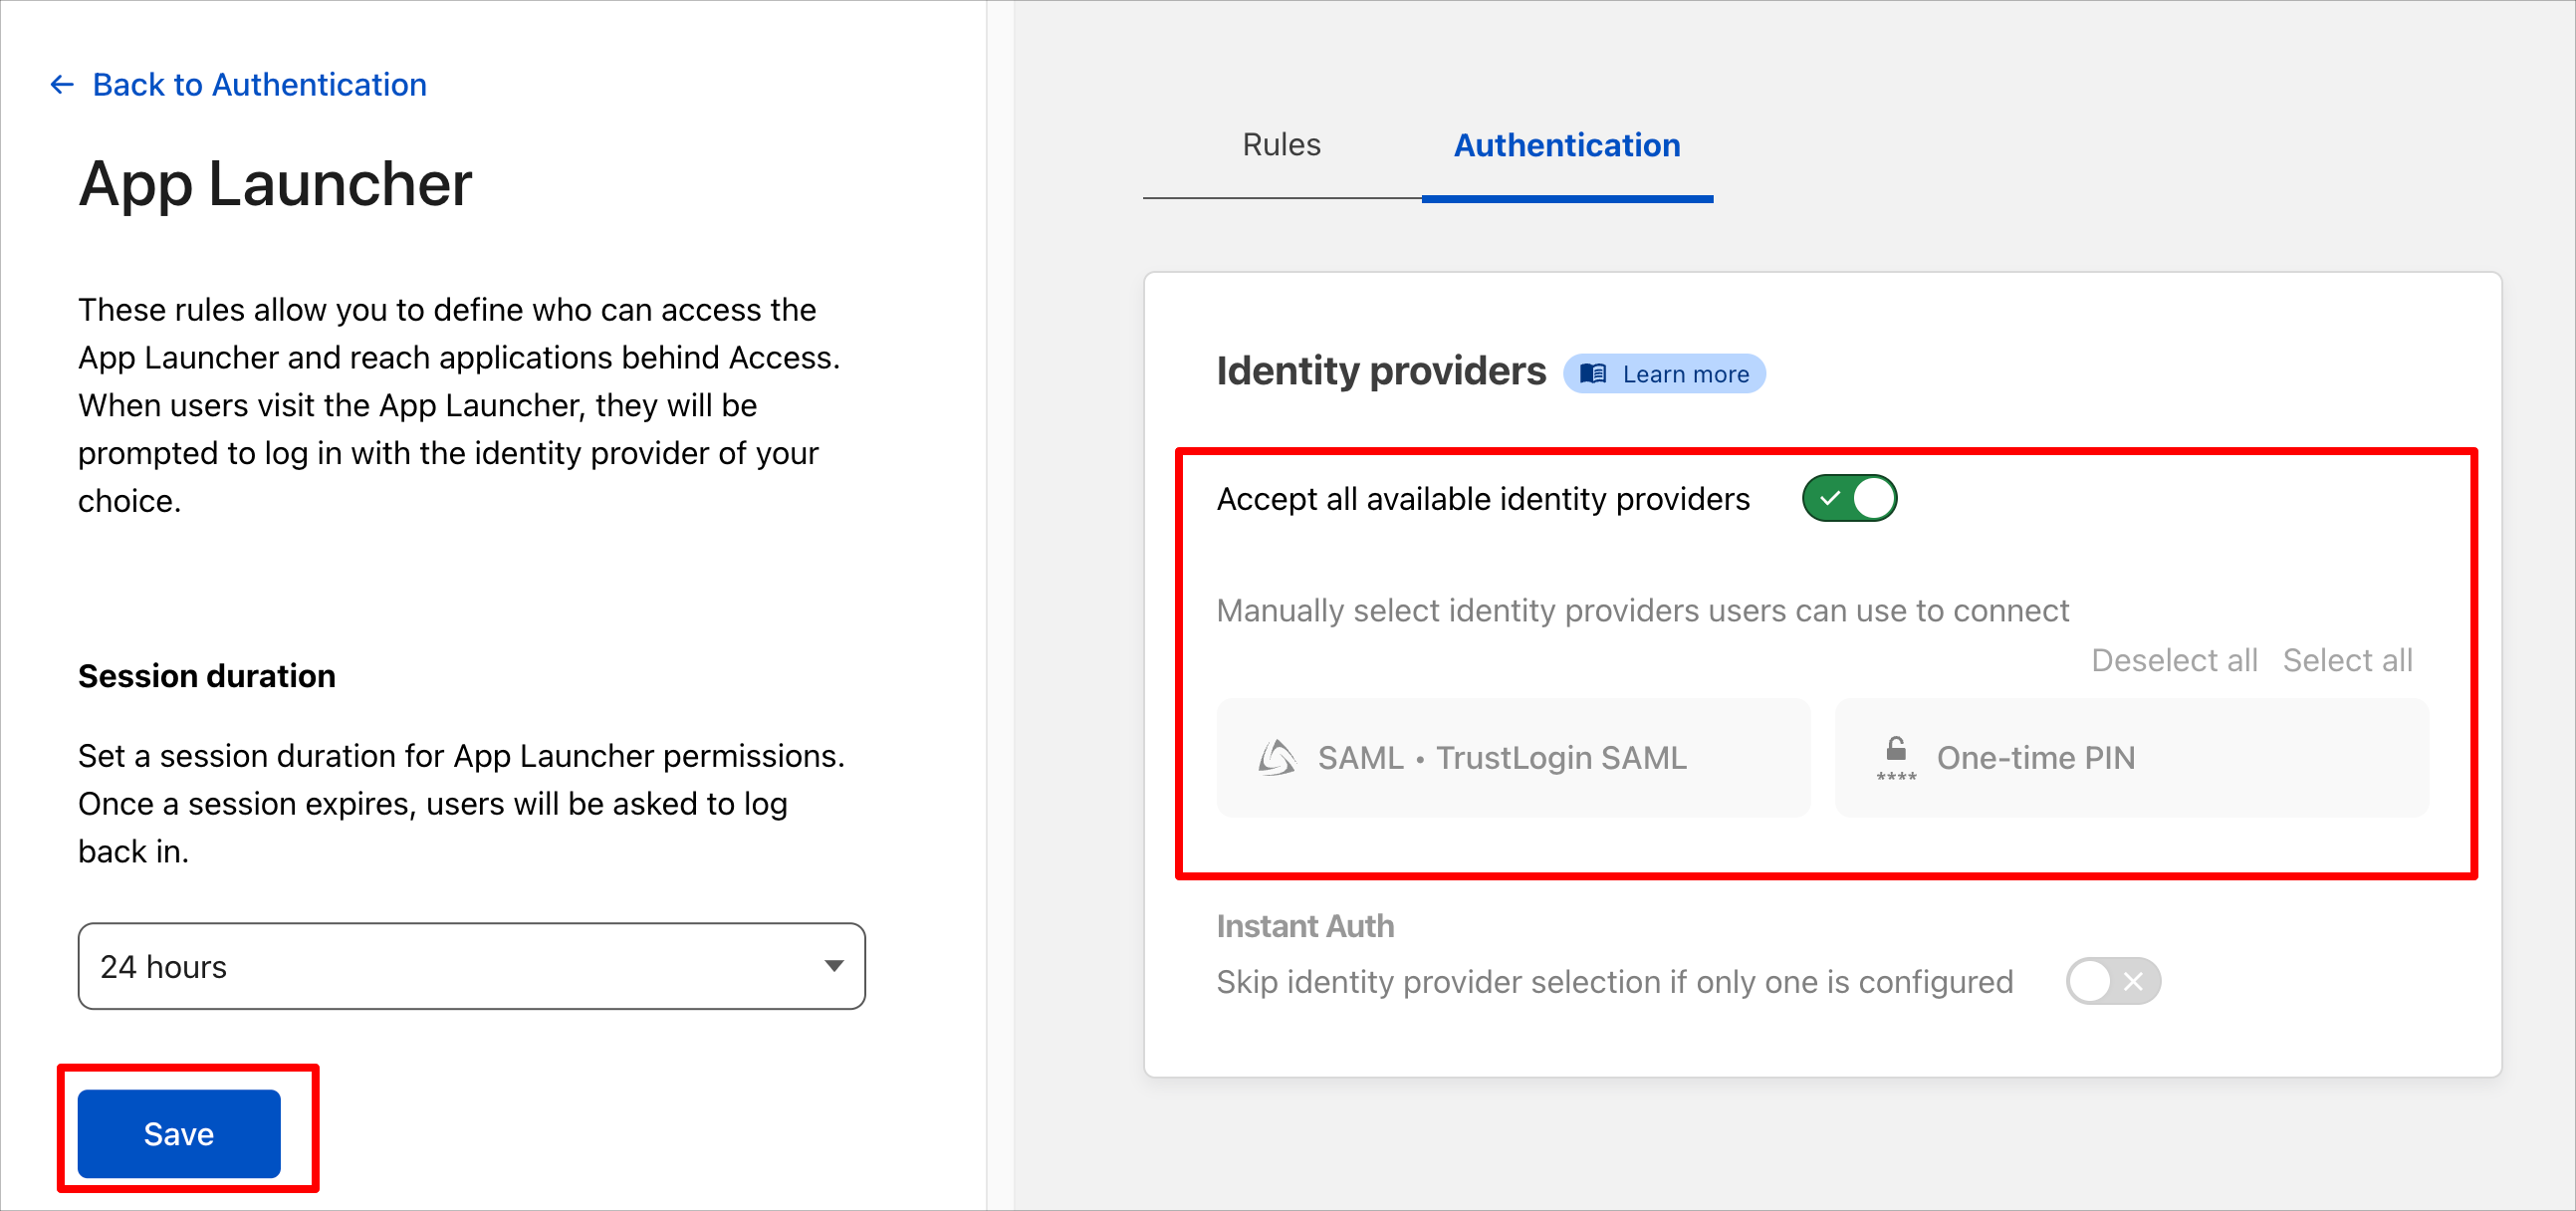Click the checkmark on the green toggle
The image size is (2576, 1211).
click(x=1830, y=498)
